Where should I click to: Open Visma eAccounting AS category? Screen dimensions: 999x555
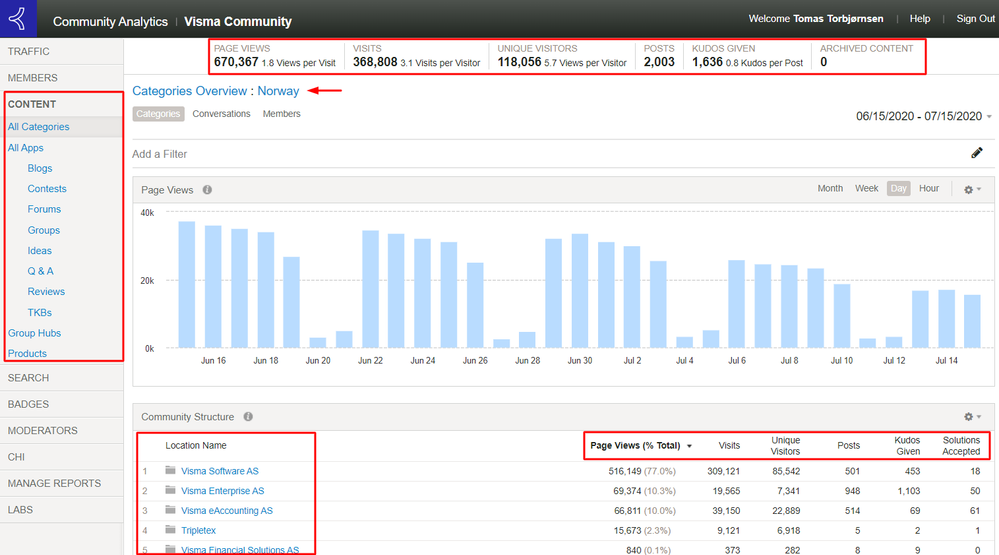pos(227,510)
